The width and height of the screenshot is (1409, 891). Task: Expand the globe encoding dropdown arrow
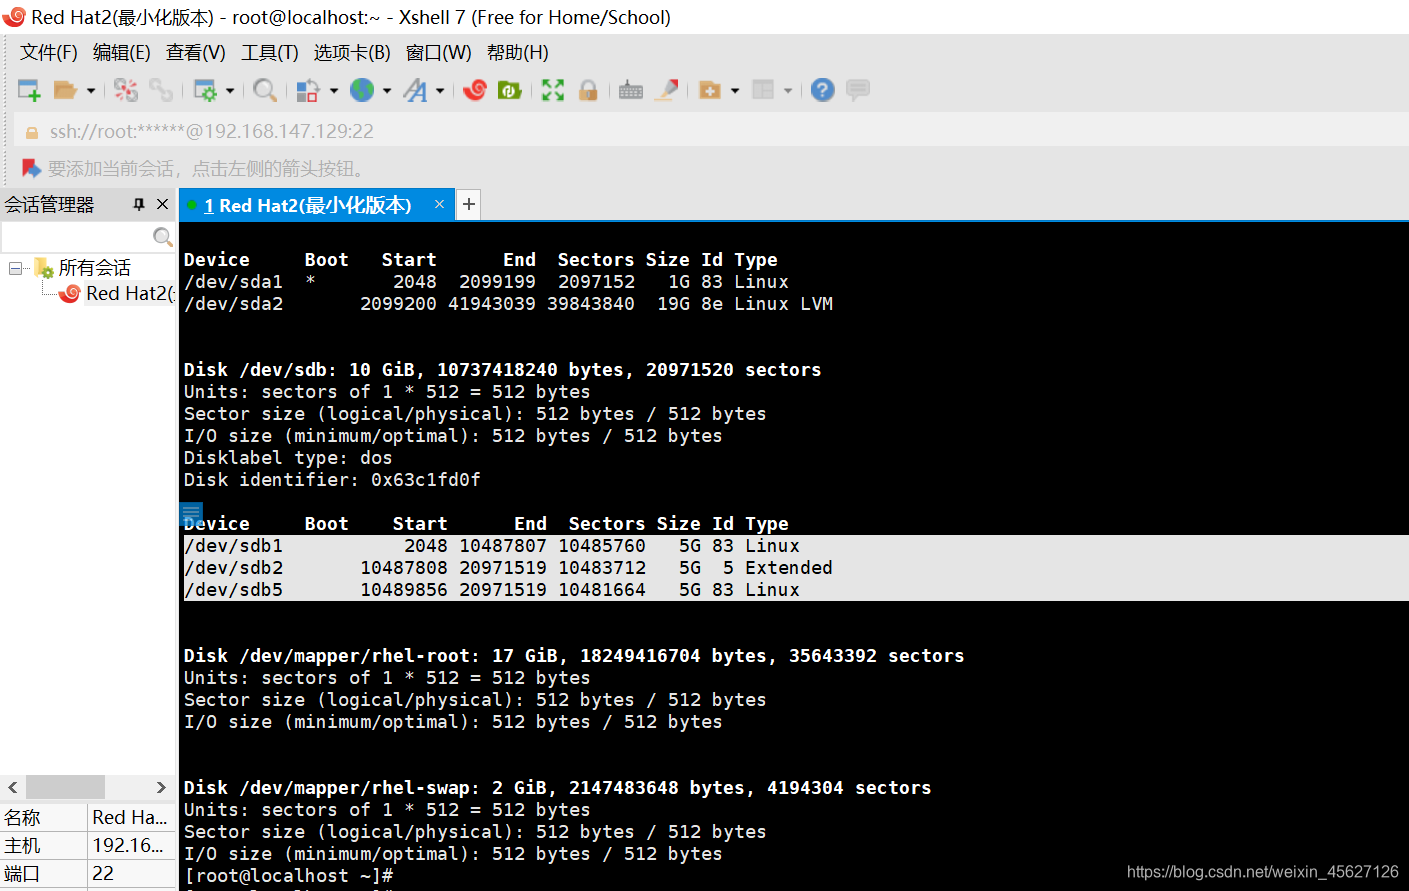387,91
